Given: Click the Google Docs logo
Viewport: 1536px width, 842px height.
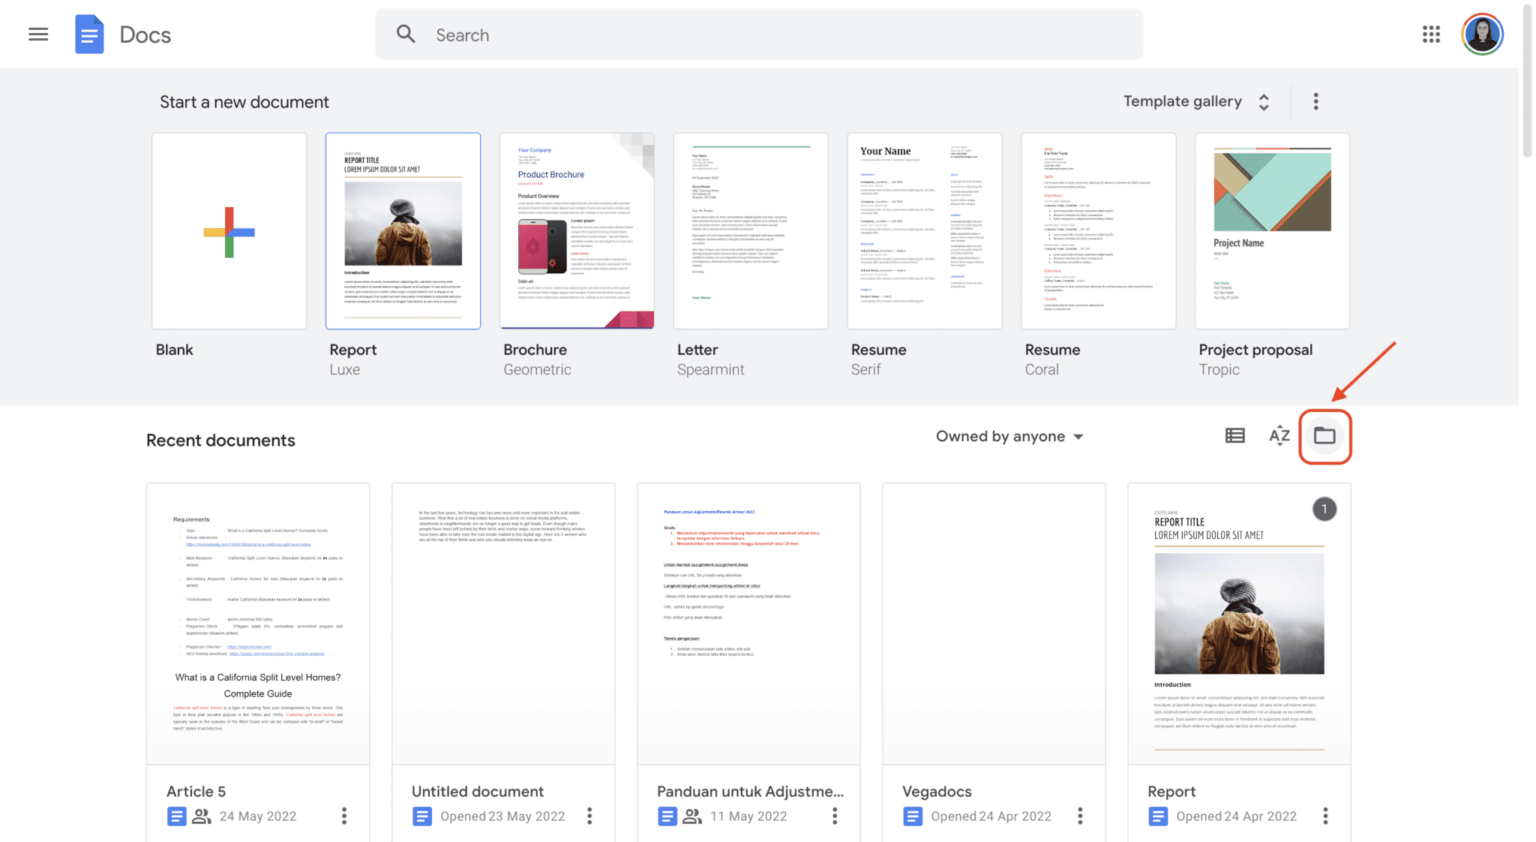Looking at the screenshot, I should (89, 33).
